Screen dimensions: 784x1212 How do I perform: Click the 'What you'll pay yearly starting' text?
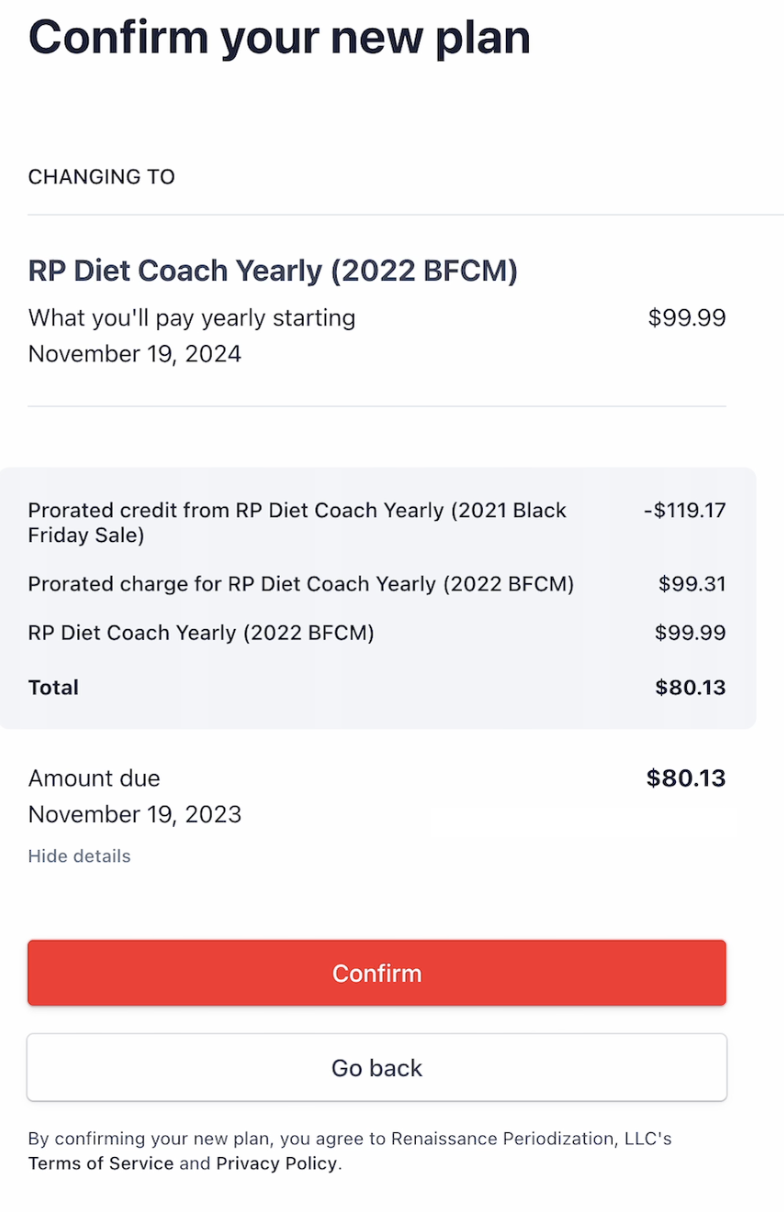point(191,318)
